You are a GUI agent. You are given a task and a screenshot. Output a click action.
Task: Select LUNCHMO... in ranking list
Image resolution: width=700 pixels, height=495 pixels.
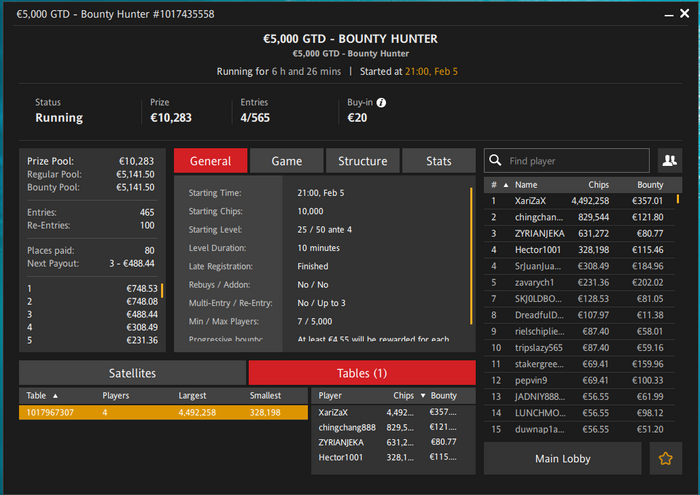(x=579, y=413)
